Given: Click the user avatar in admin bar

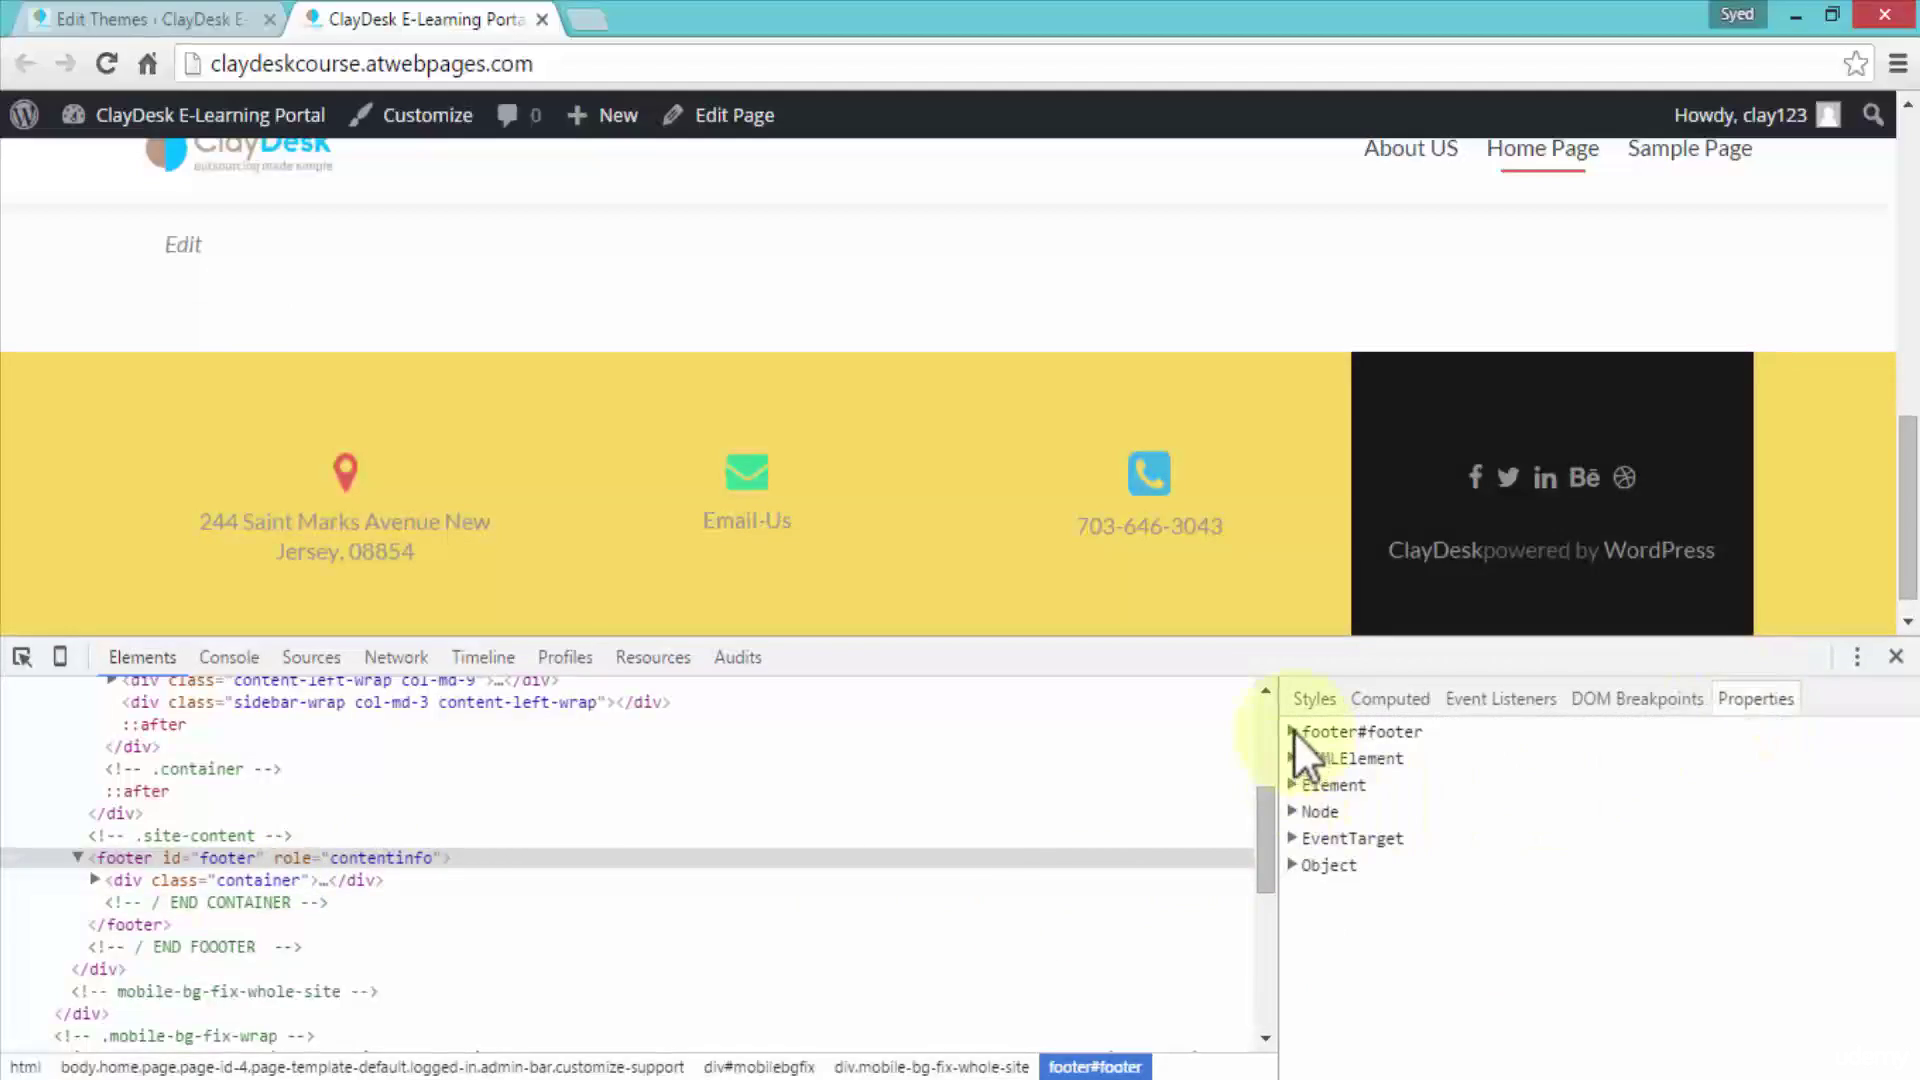Looking at the screenshot, I should click(1828, 115).
